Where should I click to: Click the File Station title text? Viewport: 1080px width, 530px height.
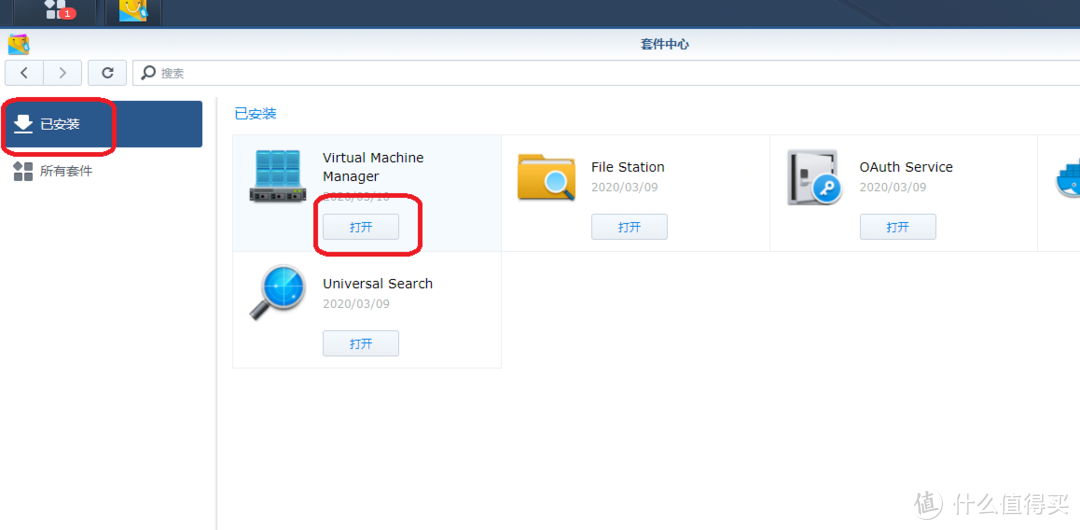click(x=627, y=167)
